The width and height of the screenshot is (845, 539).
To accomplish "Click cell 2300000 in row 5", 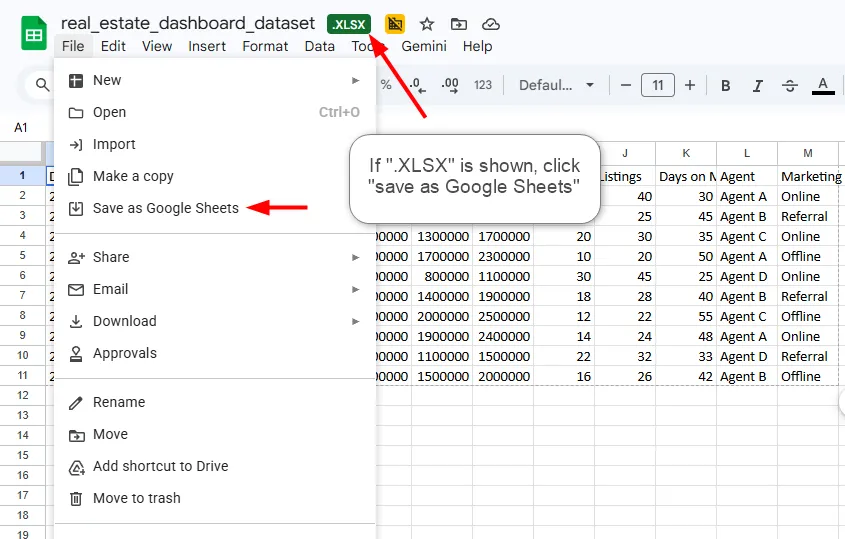I will (503, 257).
